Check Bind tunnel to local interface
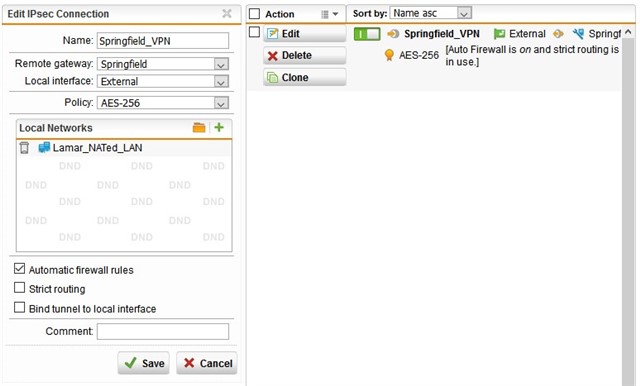This screenshot has width=640, height=386. [x=19, y=307]
